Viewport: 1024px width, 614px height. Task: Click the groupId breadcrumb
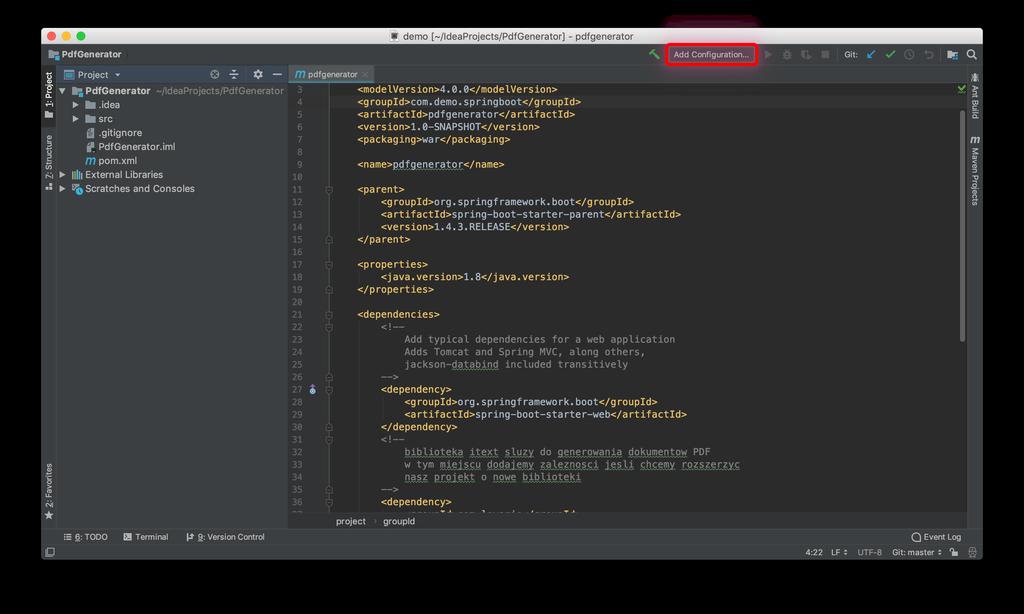398,521
